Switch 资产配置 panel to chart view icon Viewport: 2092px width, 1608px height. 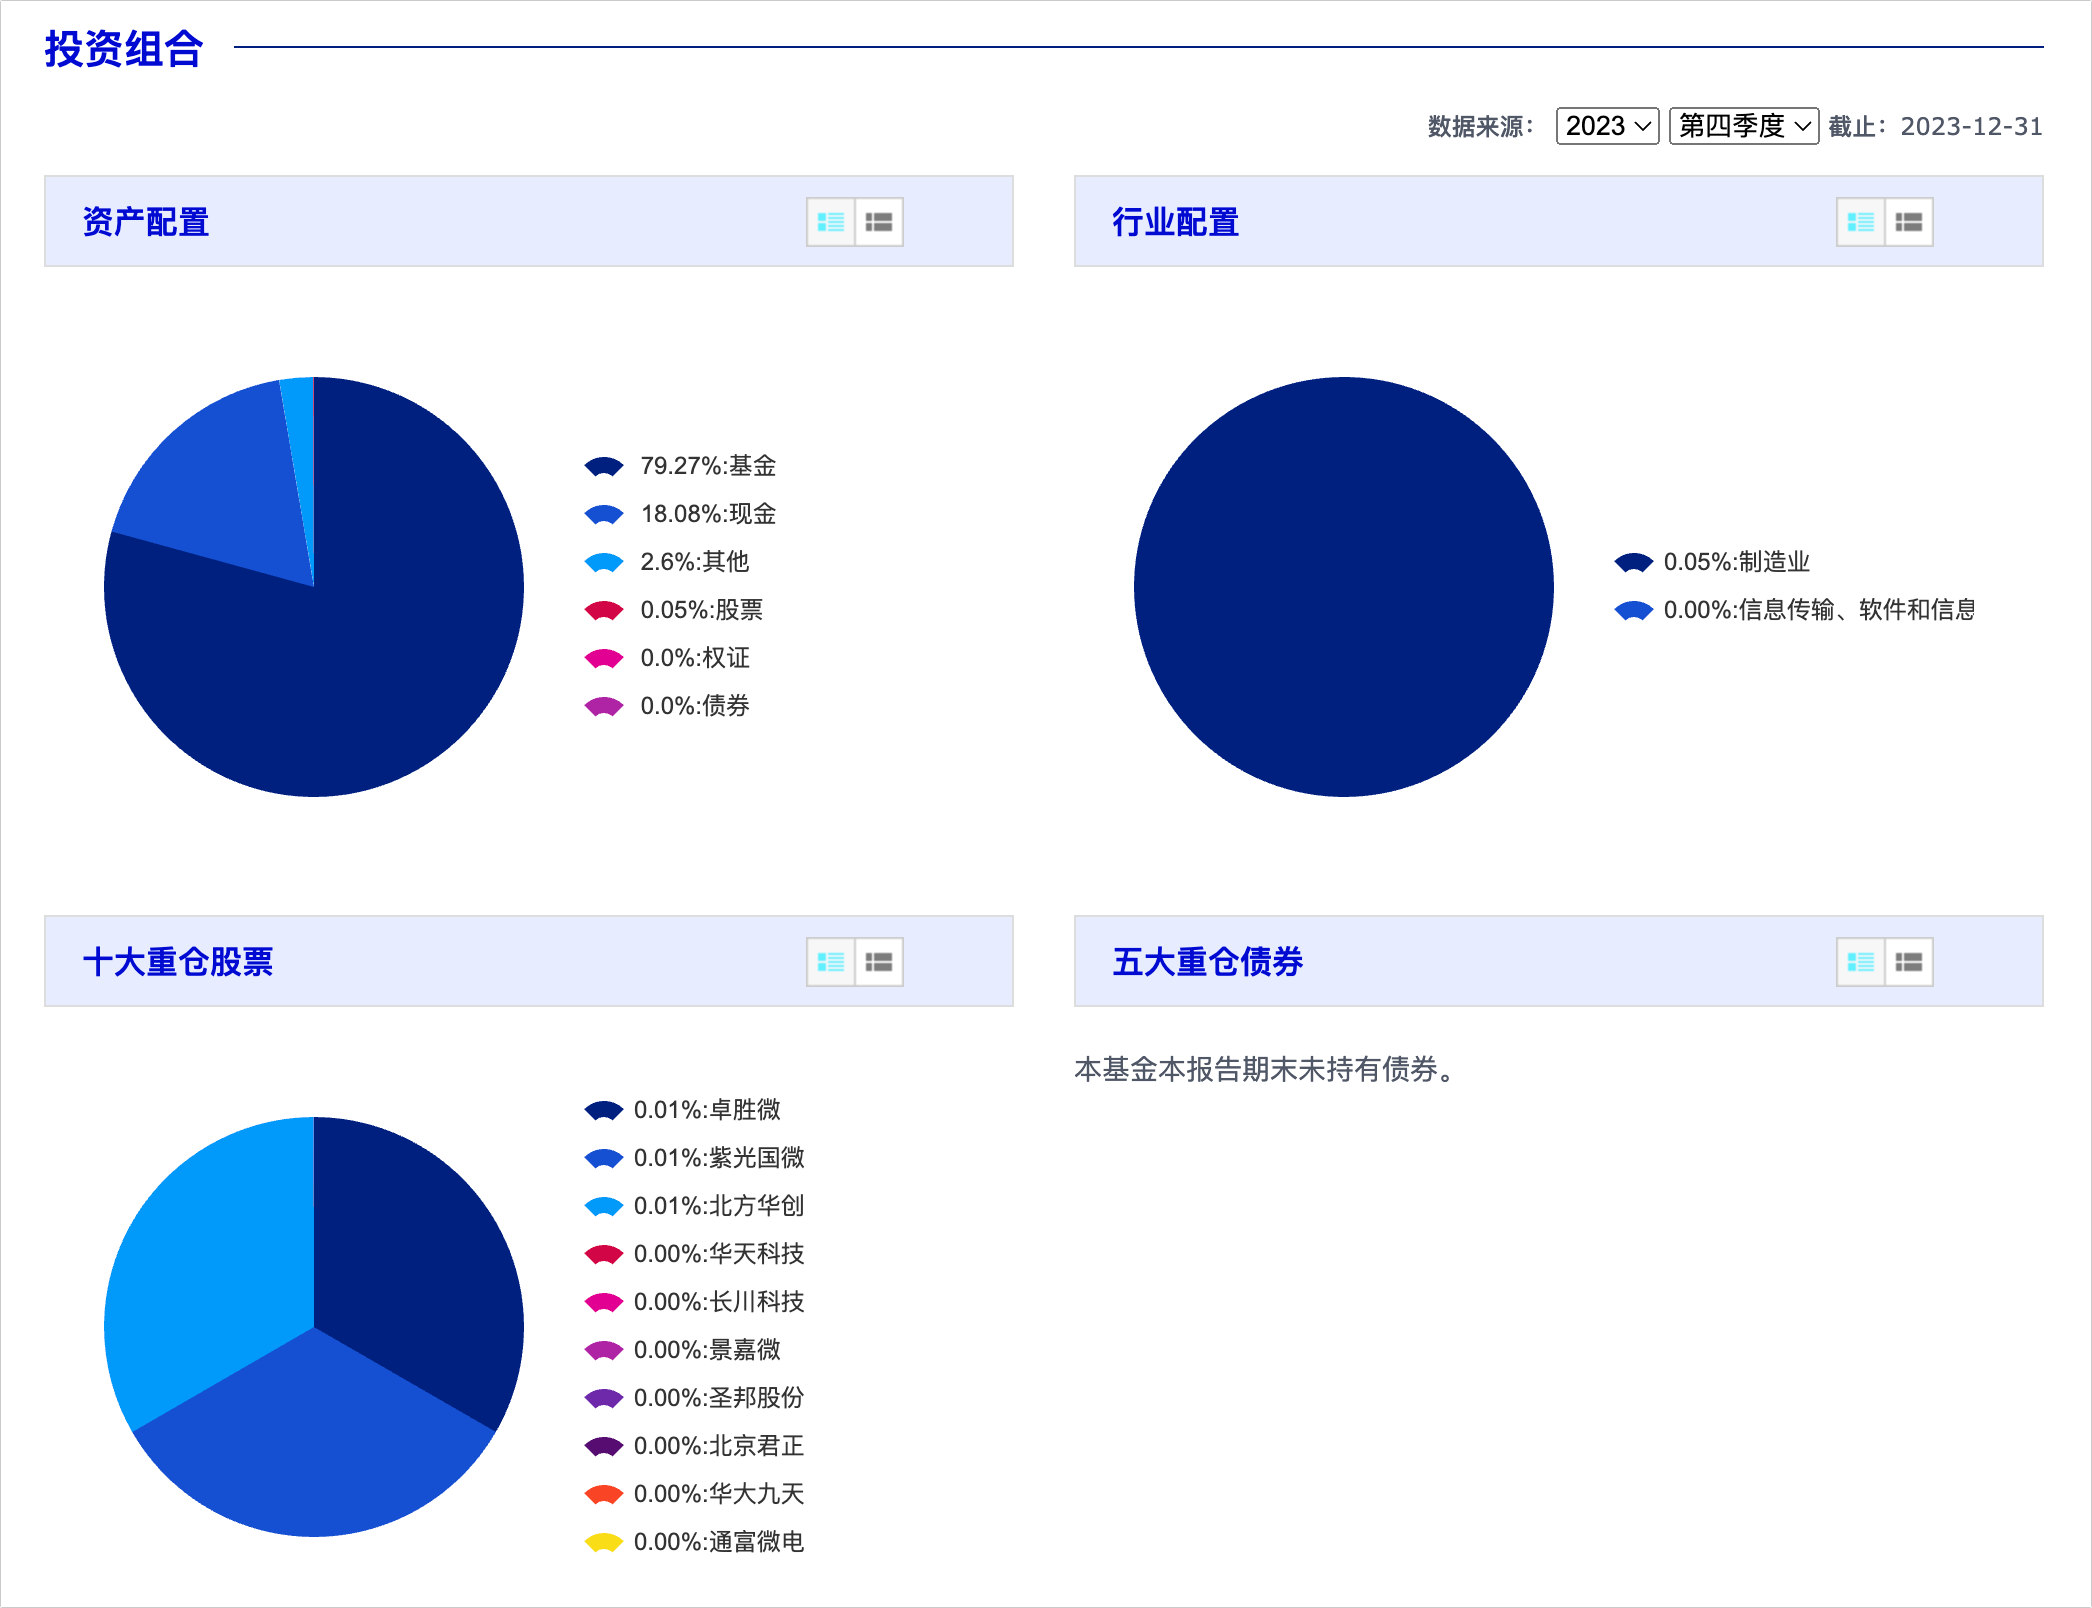[x=830, y=222]
